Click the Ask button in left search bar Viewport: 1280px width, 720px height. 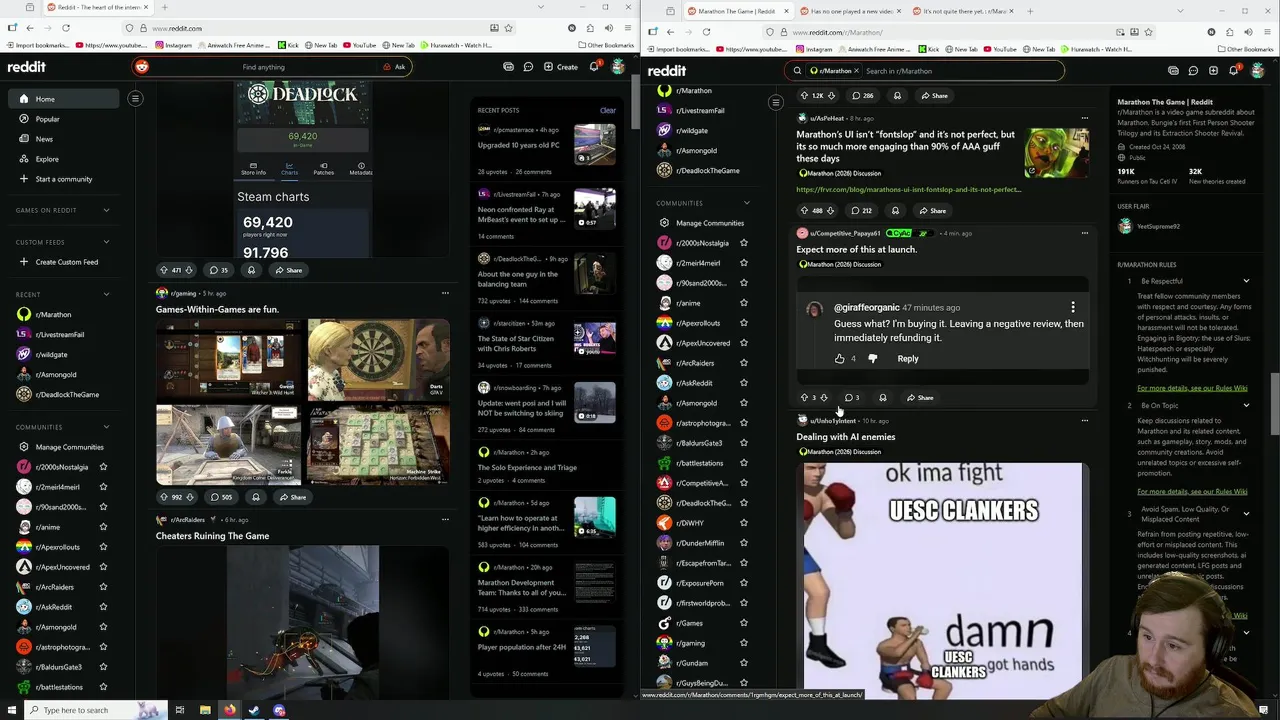pyautogui.click(x=394, y=67)
